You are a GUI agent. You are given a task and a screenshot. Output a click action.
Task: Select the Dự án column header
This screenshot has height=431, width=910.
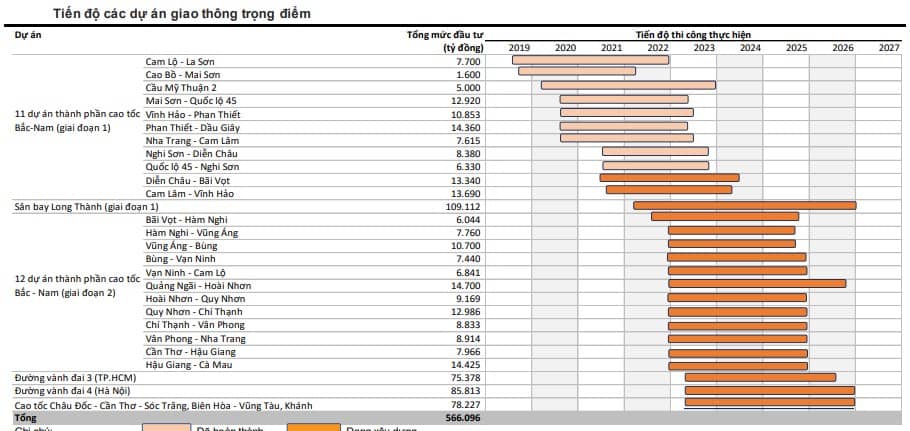[27, 34]
